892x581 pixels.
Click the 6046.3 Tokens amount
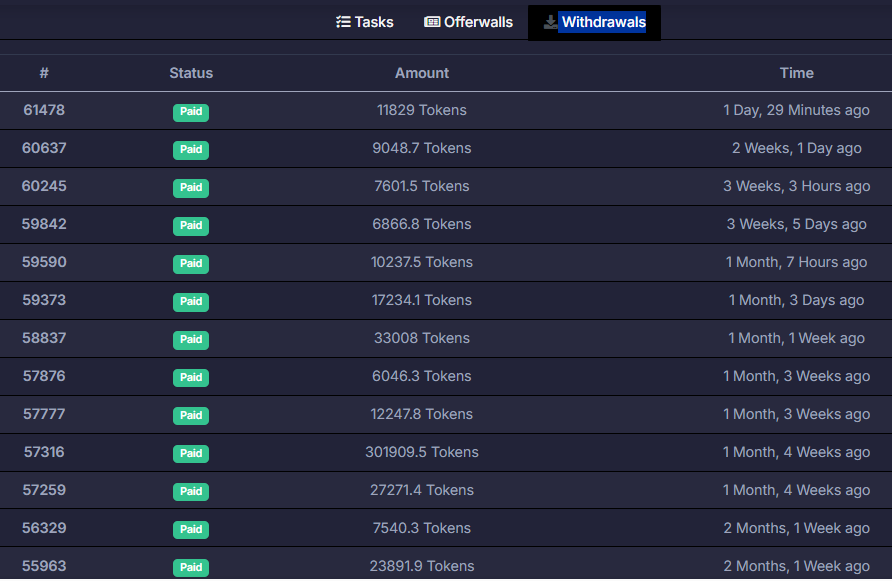(x=422, y=376)
